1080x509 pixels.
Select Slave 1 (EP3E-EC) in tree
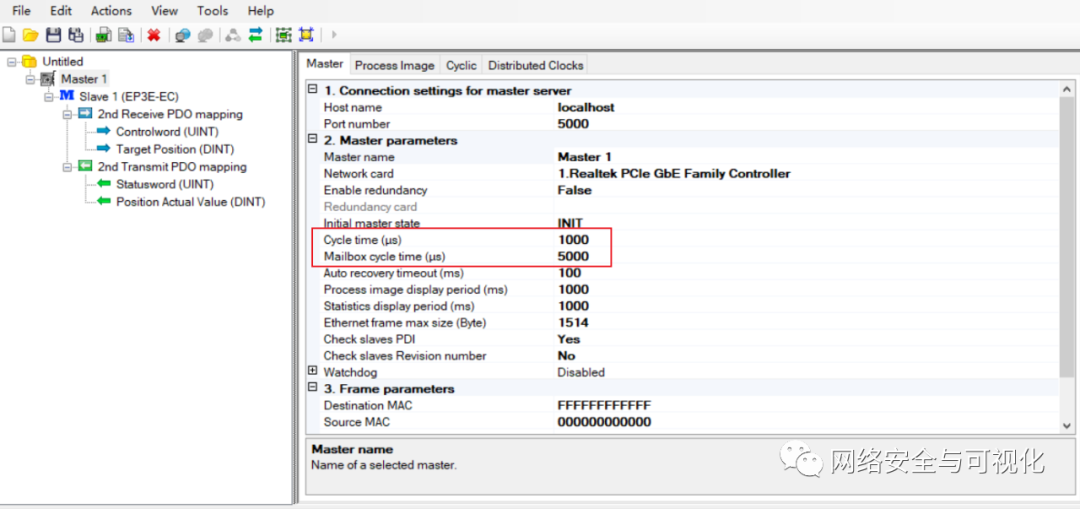(x=126, y=96)
